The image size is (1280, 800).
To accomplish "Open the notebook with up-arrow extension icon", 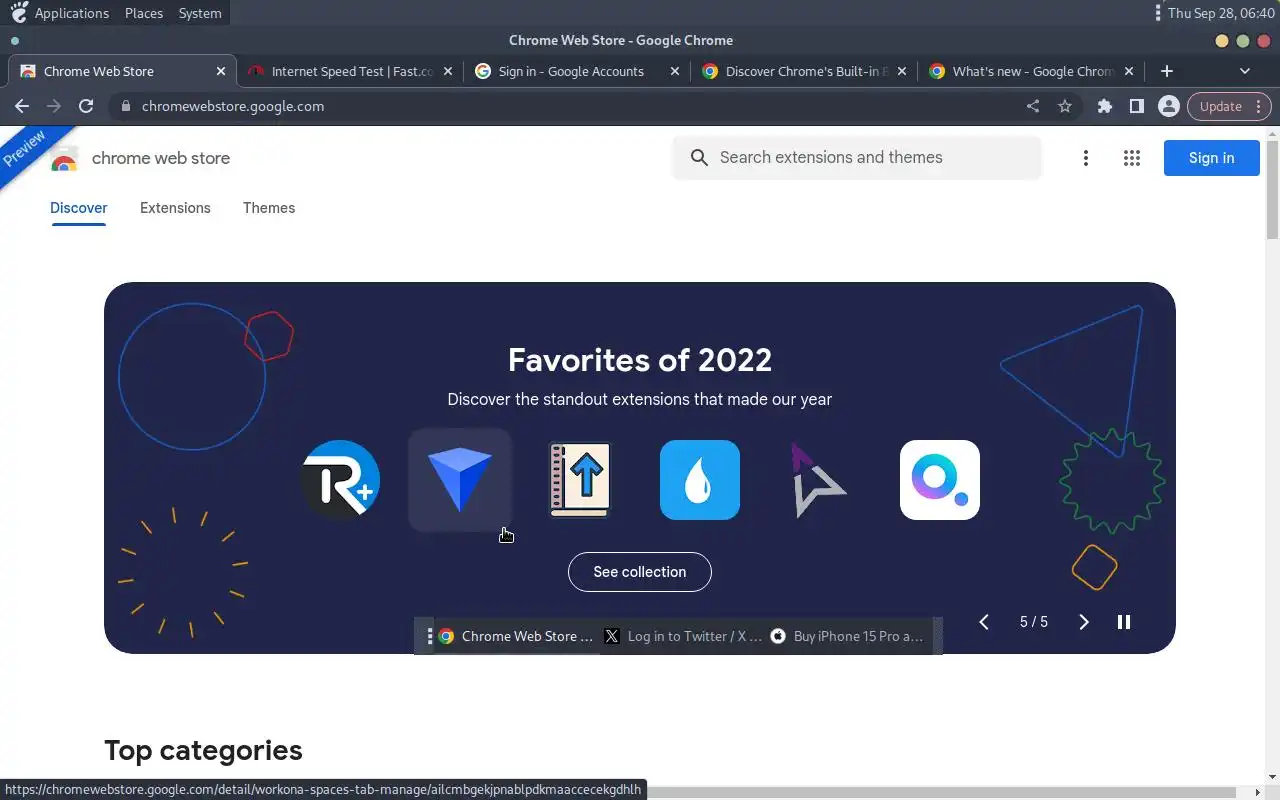I will pyautogui.click(x=580, y=480).
